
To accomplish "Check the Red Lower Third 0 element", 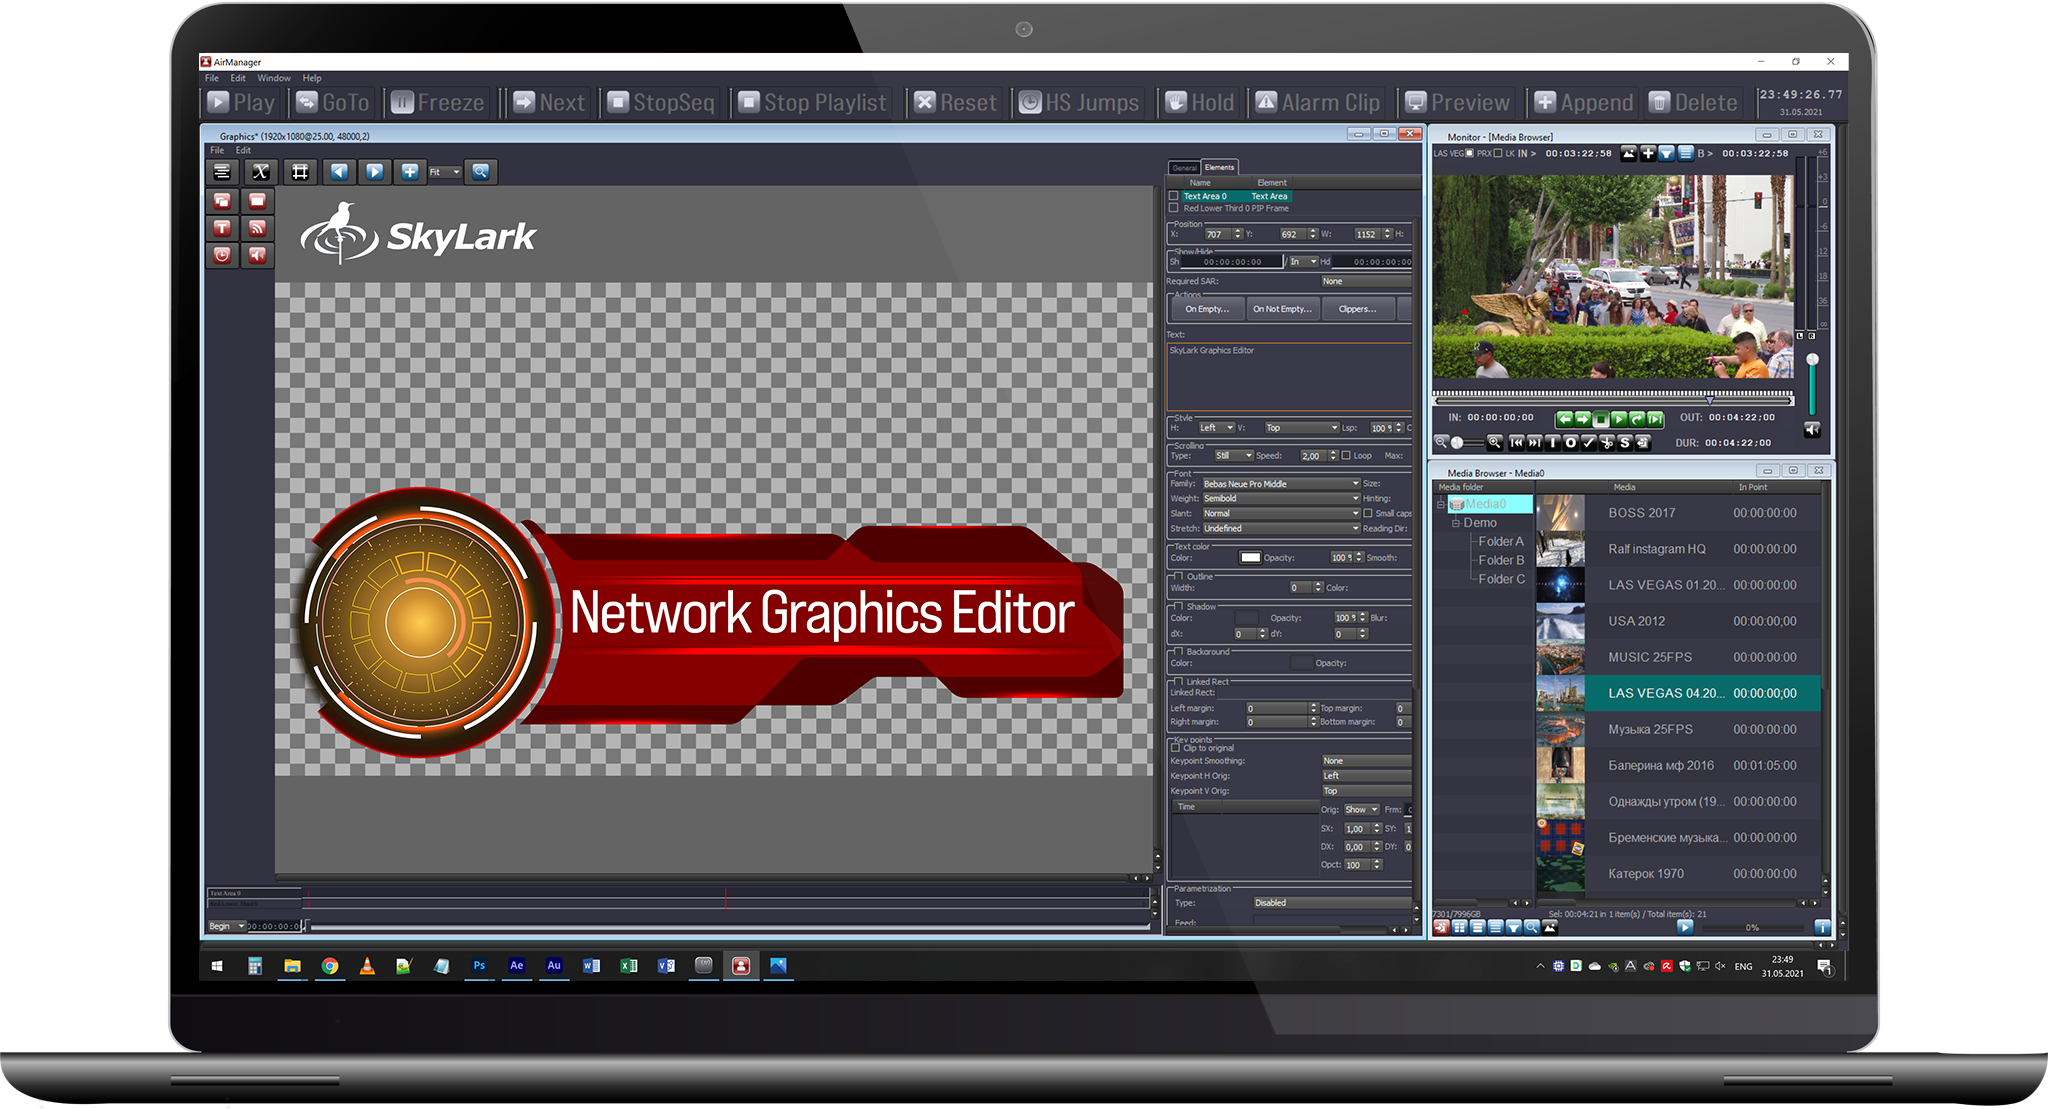I will (x=1175, y=208).
